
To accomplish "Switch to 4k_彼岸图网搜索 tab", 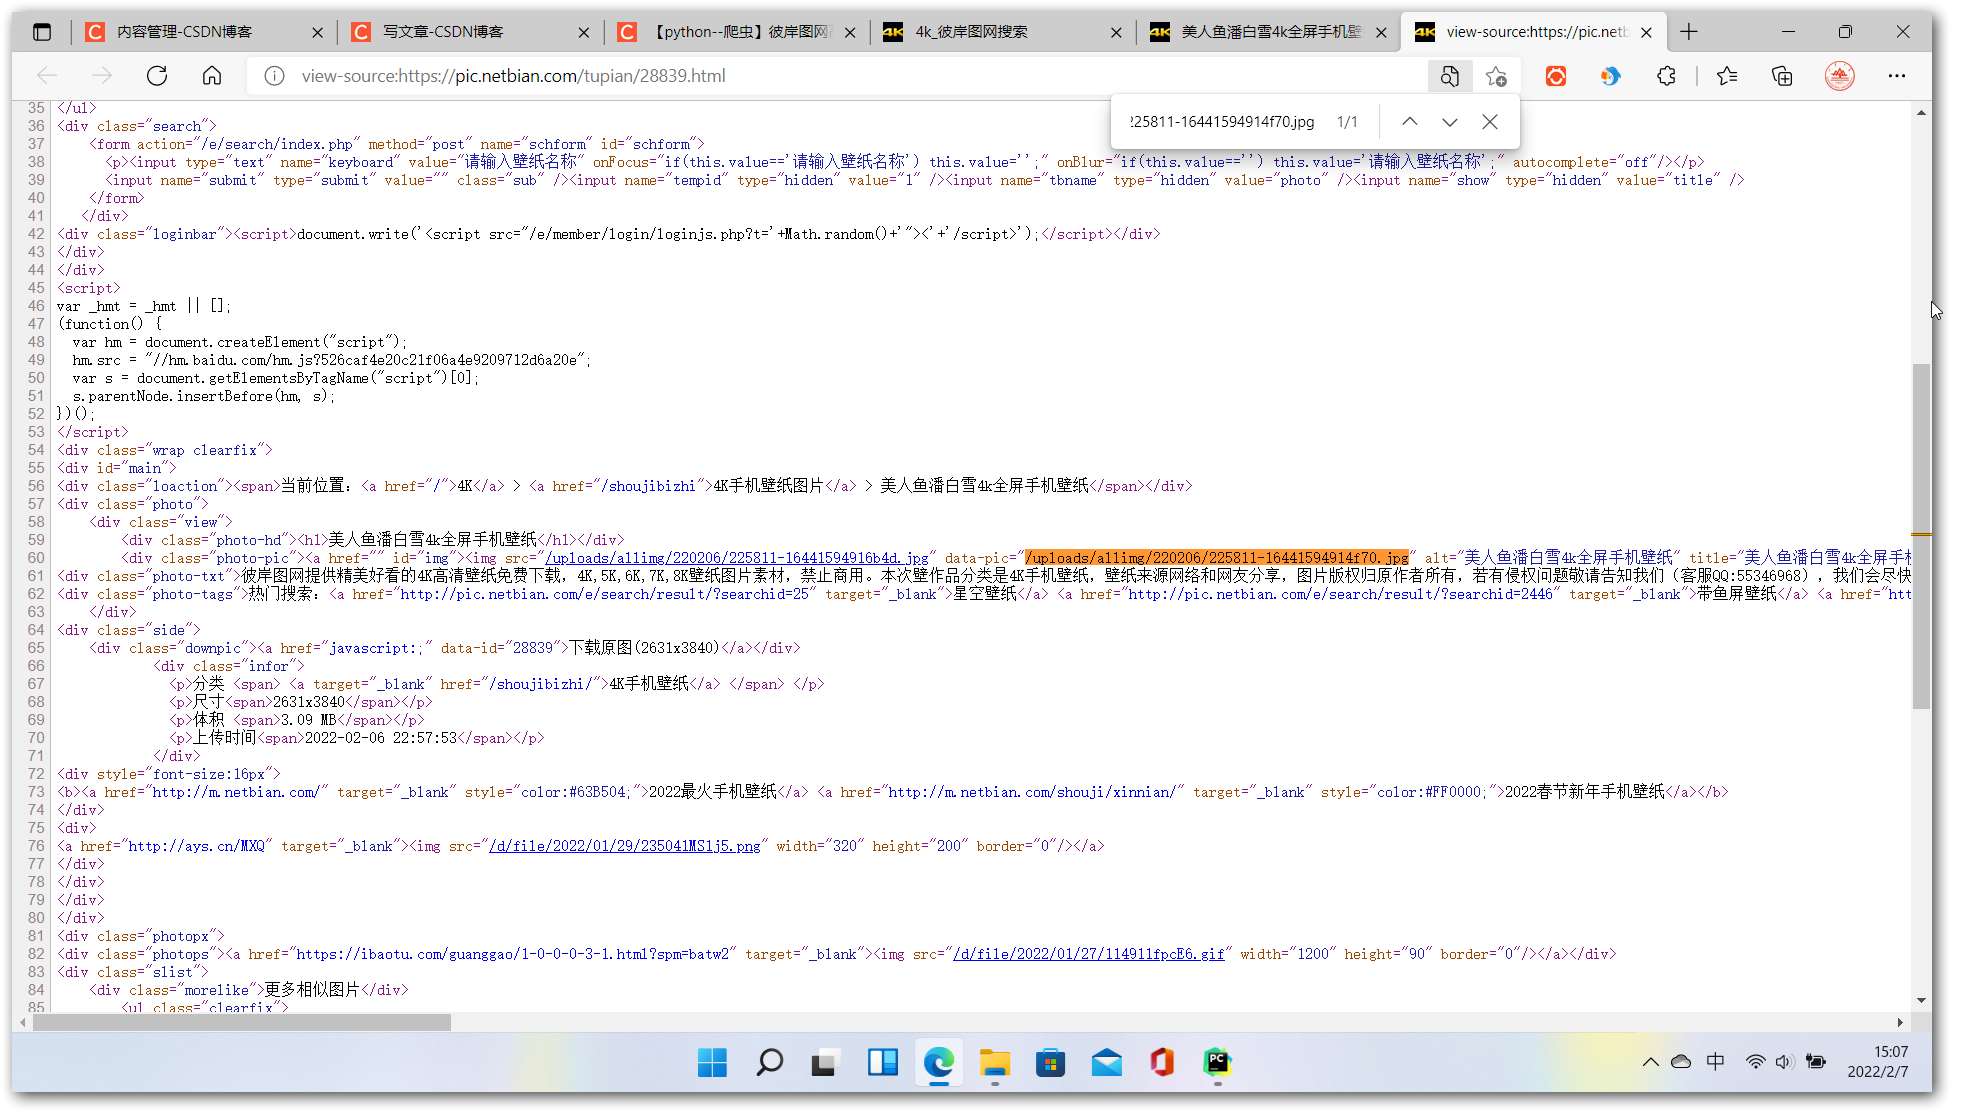I will click(1001, 32).
